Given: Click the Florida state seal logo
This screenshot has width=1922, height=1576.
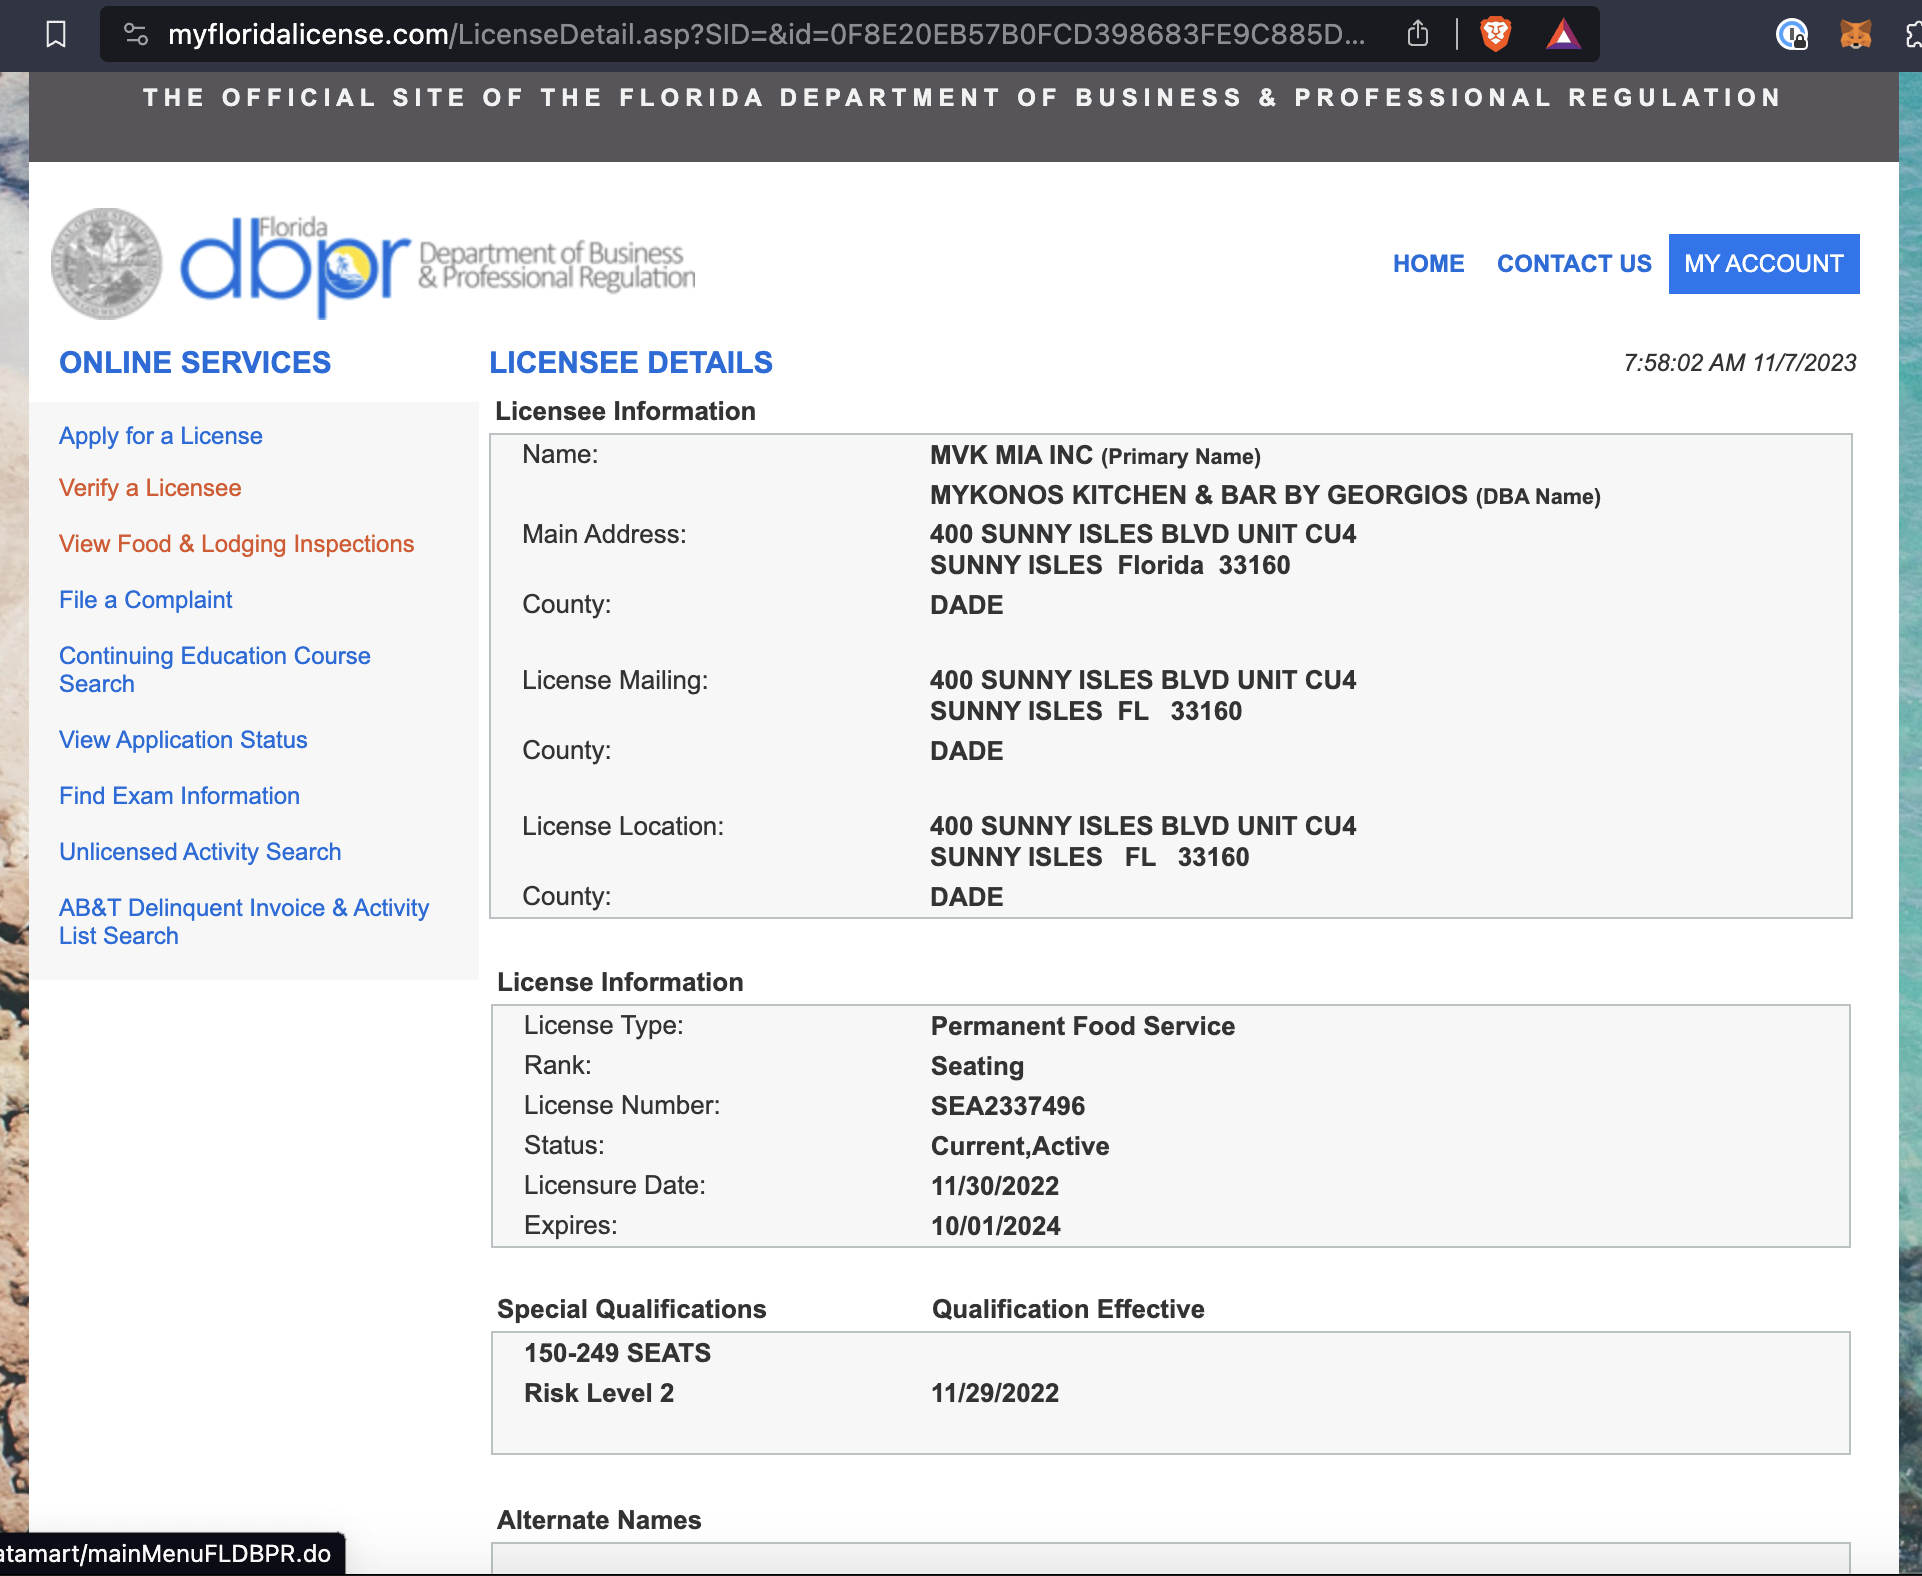Looking at the screenshot, I should point(107,264).
